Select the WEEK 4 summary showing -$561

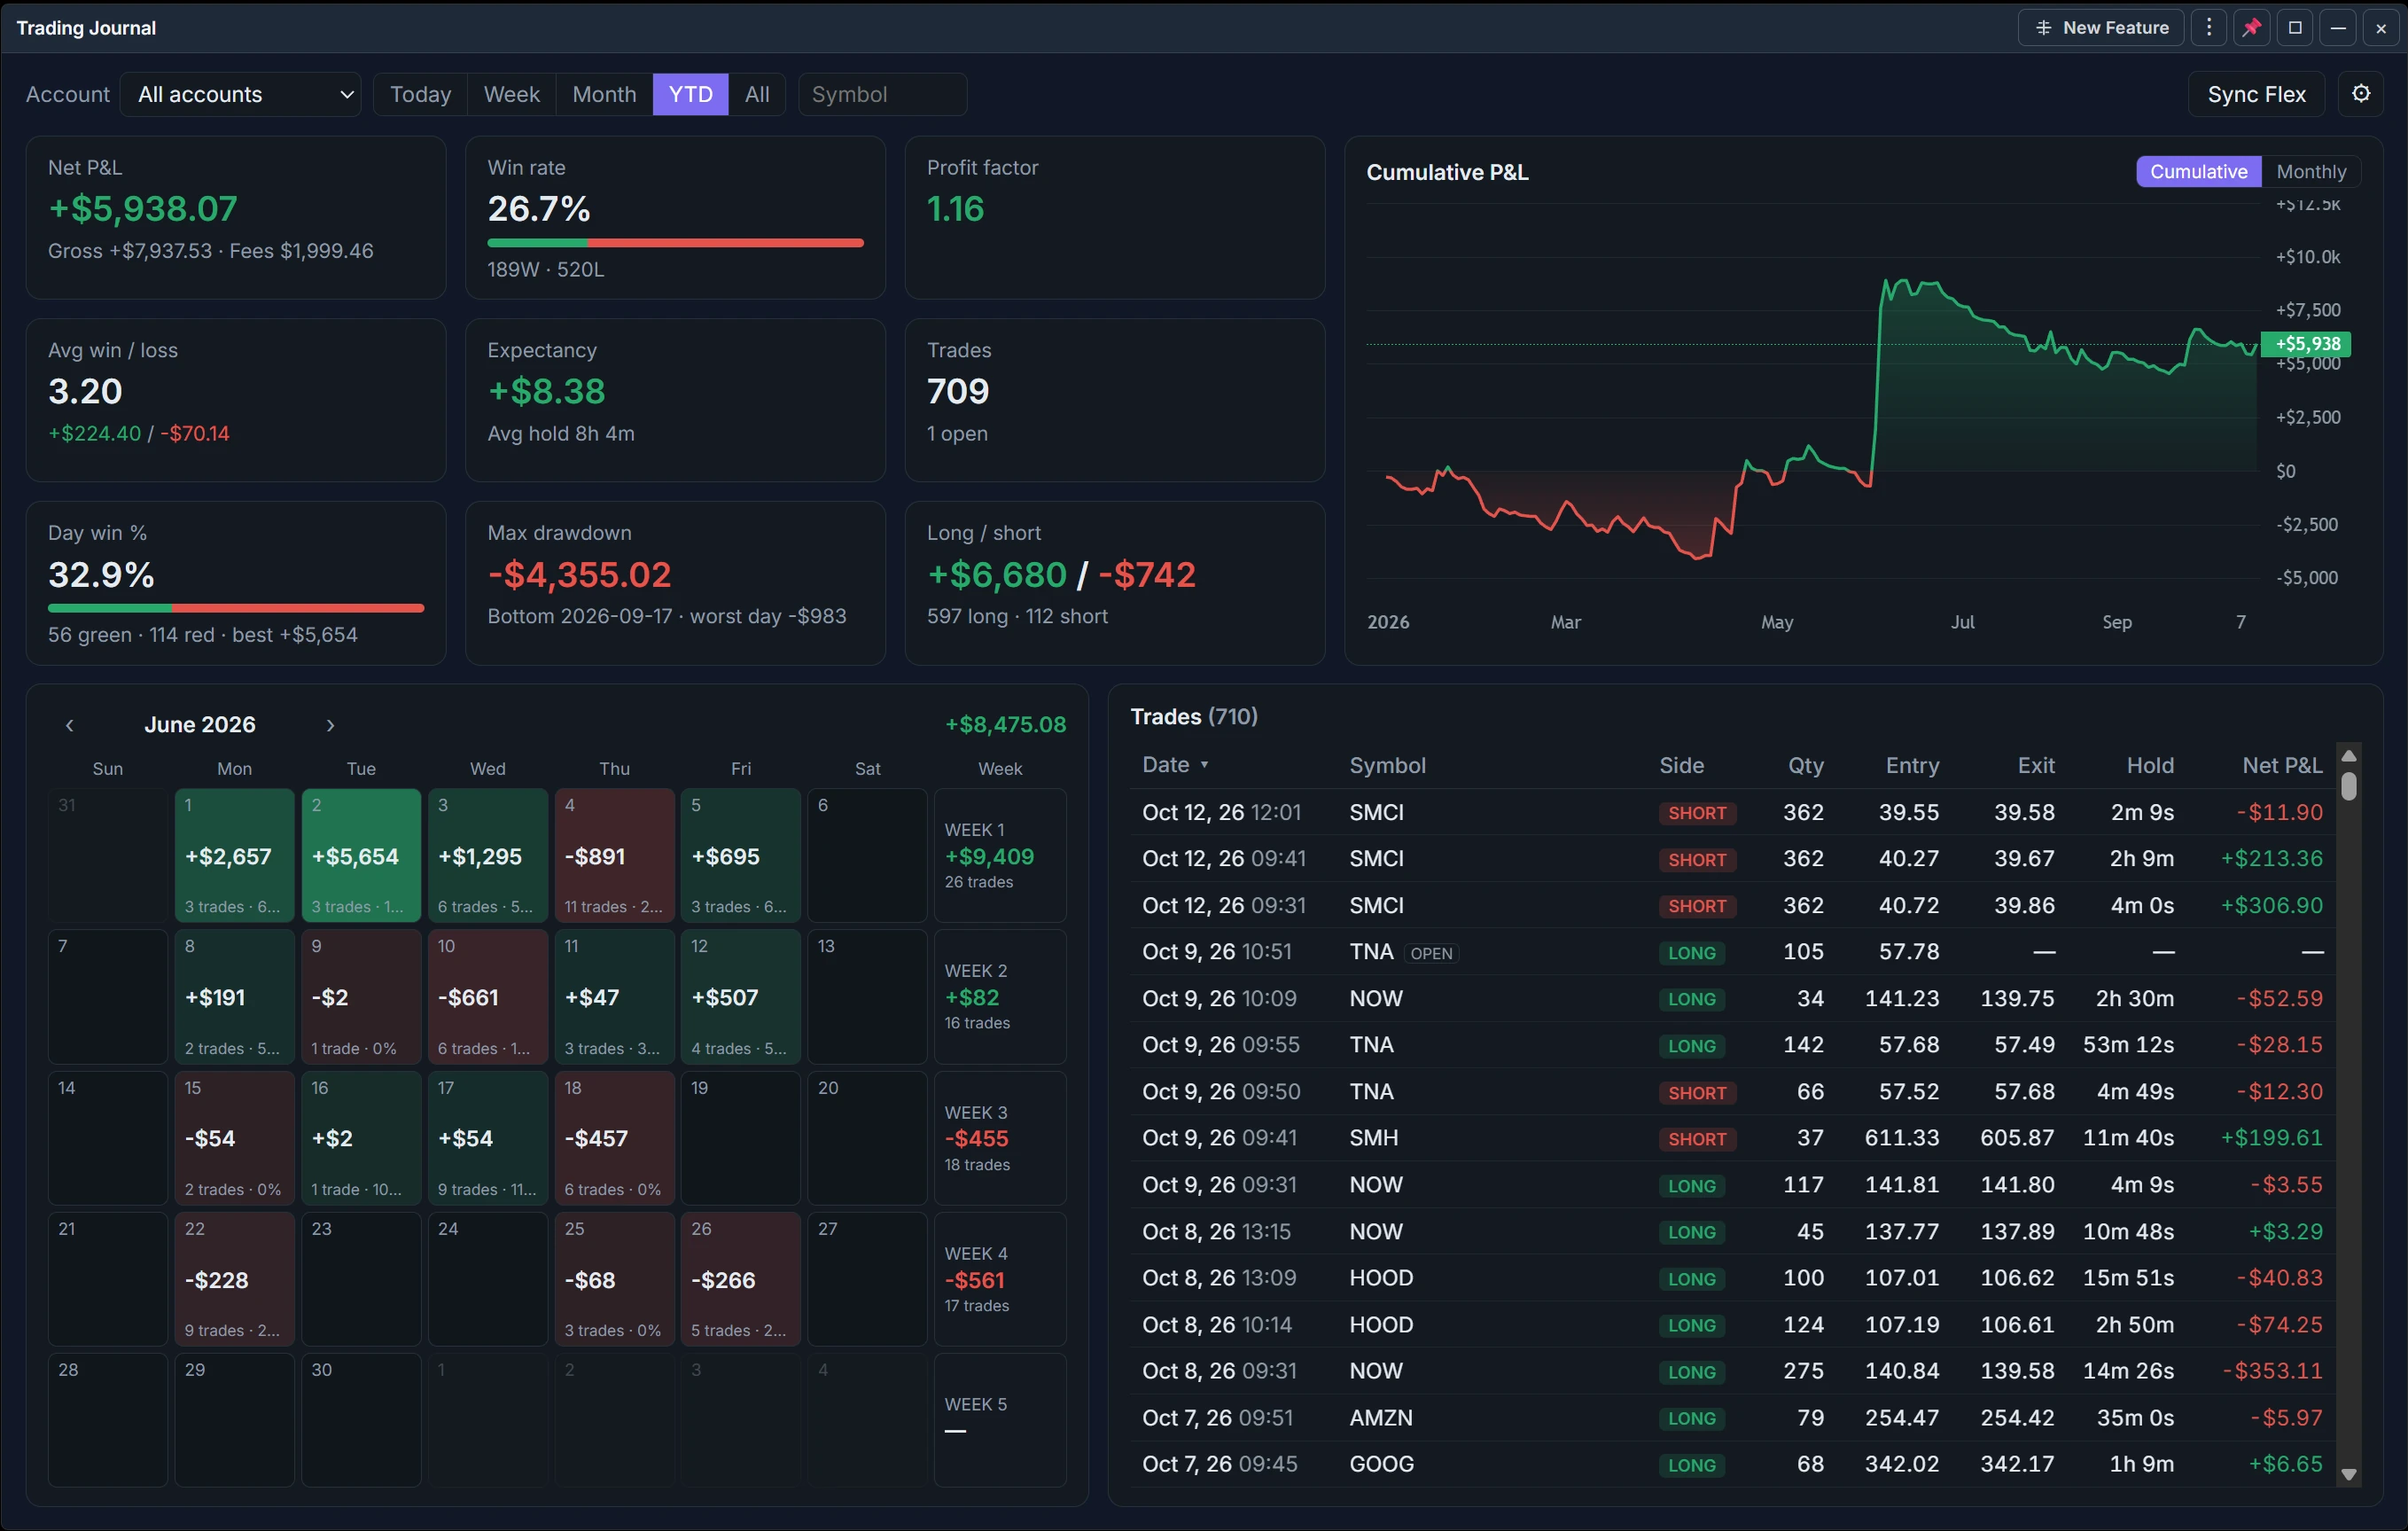pos(1000,1279)
